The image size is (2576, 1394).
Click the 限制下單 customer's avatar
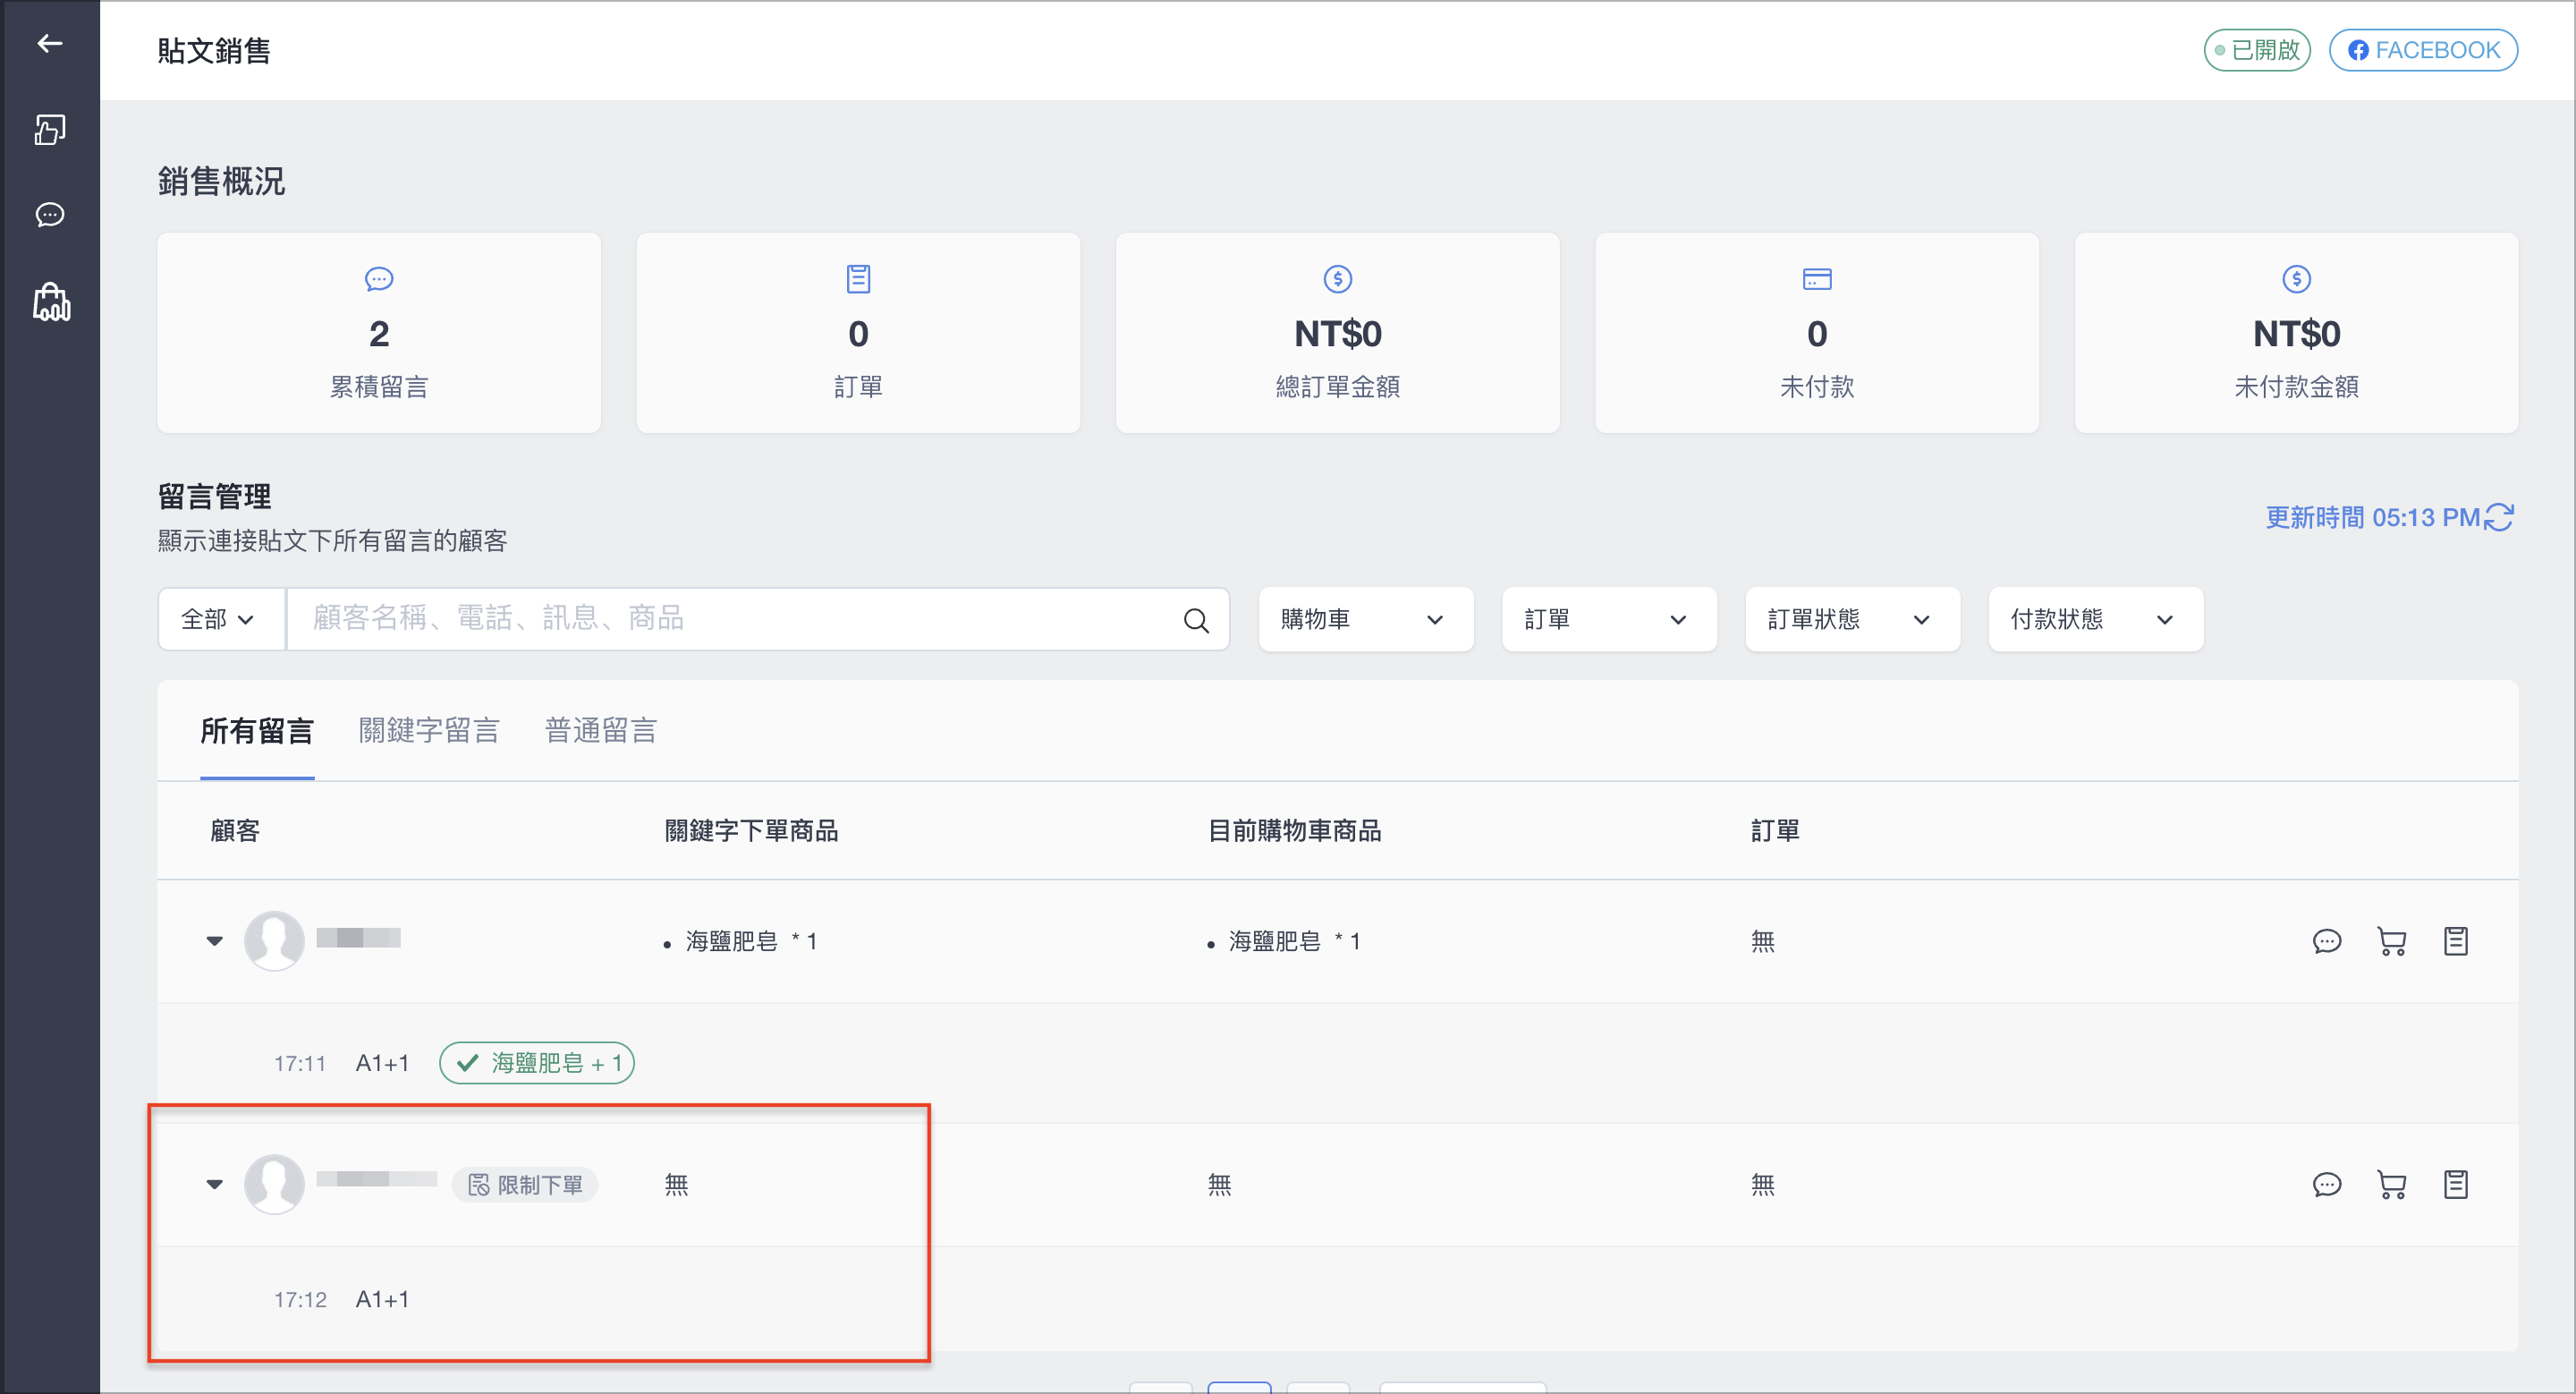[274, 1184]
